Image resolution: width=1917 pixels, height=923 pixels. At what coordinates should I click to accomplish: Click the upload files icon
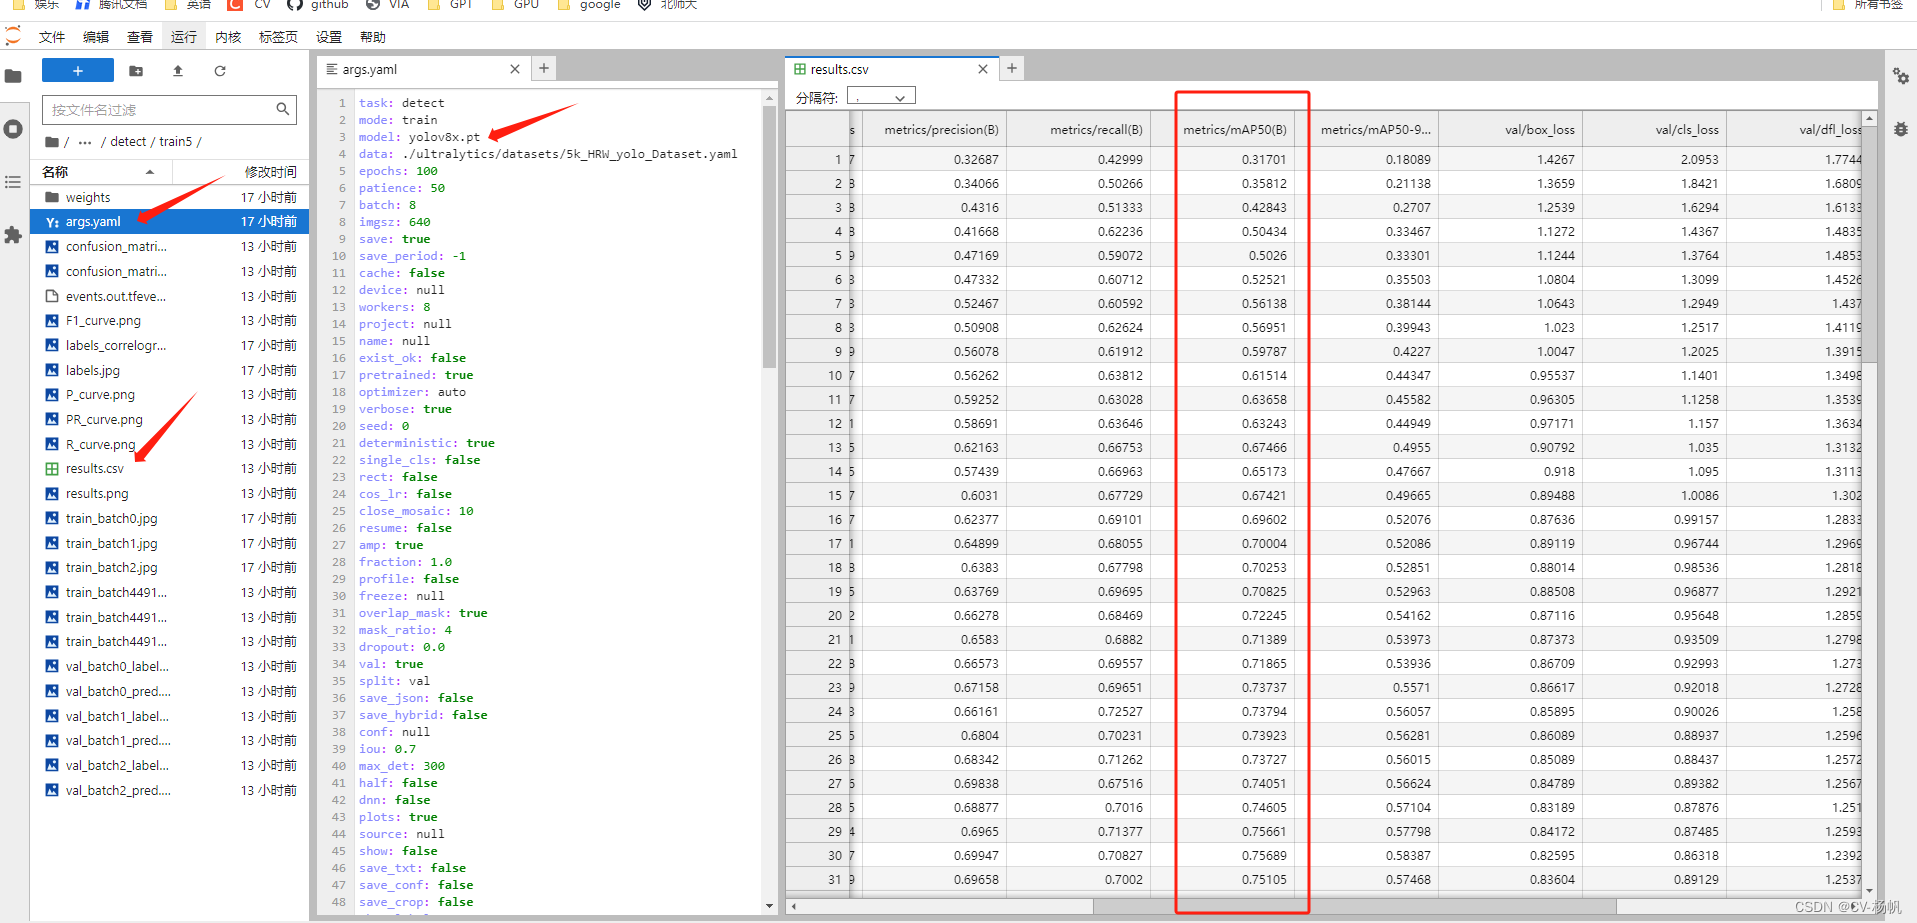coord(178,71)
